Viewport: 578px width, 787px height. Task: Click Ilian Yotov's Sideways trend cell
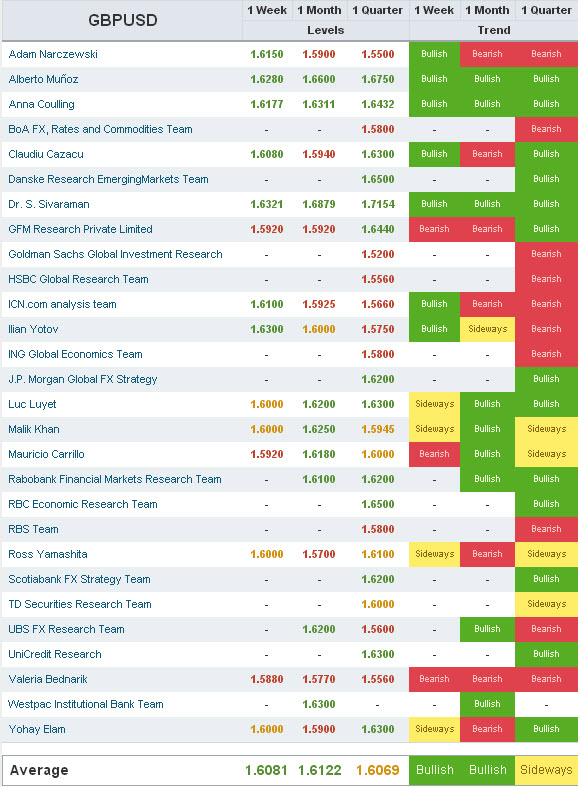tap(488, 330)
